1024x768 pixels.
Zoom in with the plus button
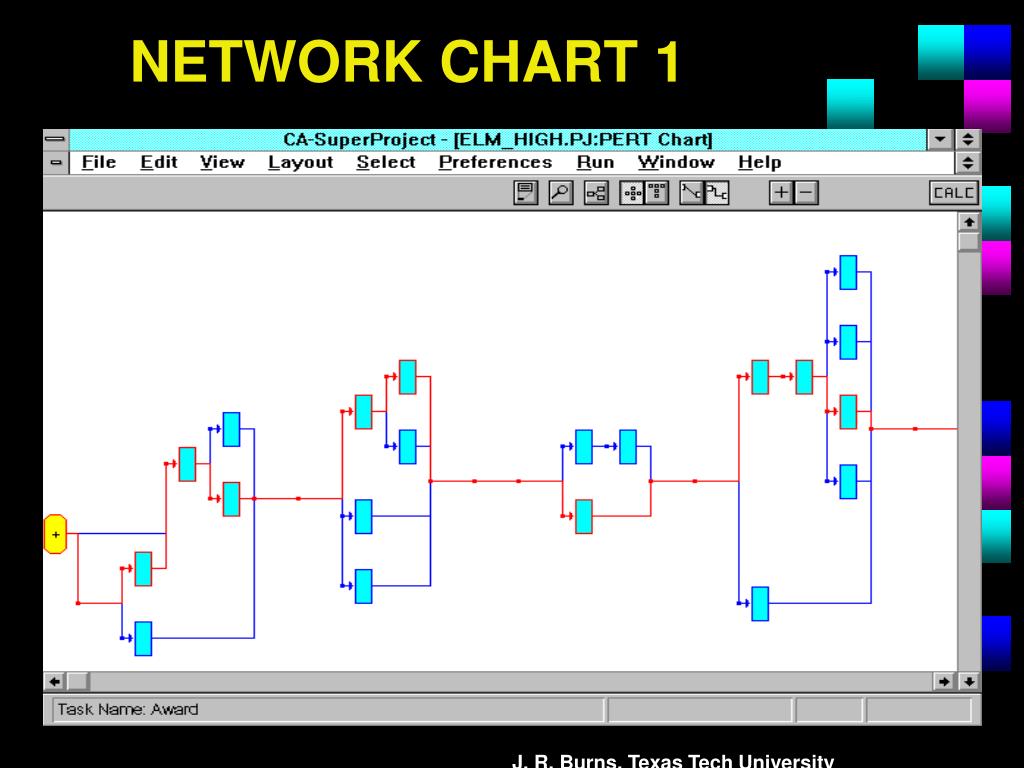(x=781, y=193)
